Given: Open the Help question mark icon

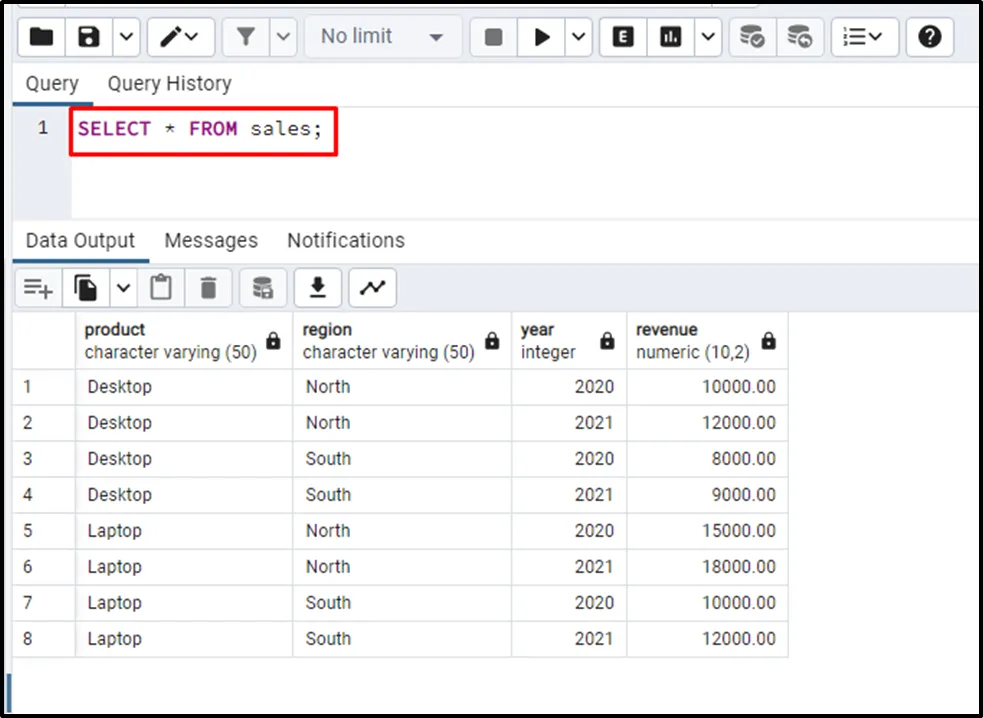Looking at the screenshot, I should point(929,37).
